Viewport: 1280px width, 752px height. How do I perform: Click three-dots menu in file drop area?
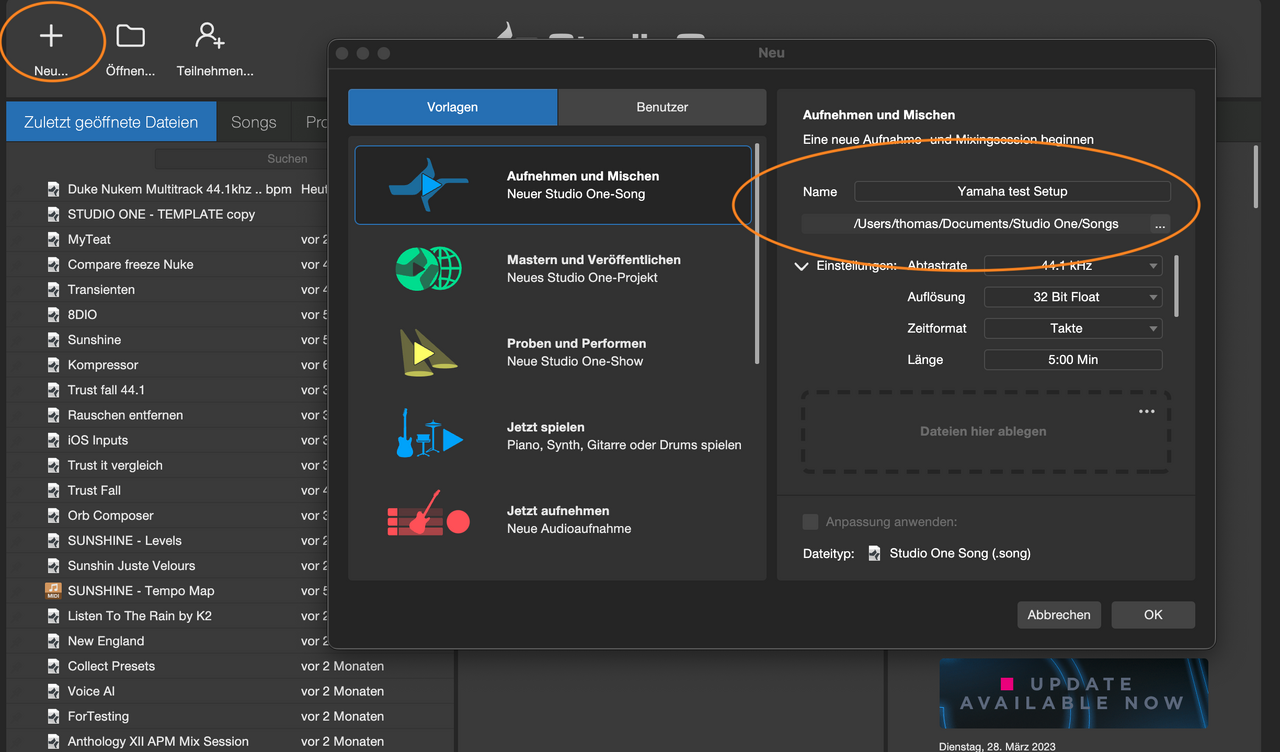(1147, 412)
